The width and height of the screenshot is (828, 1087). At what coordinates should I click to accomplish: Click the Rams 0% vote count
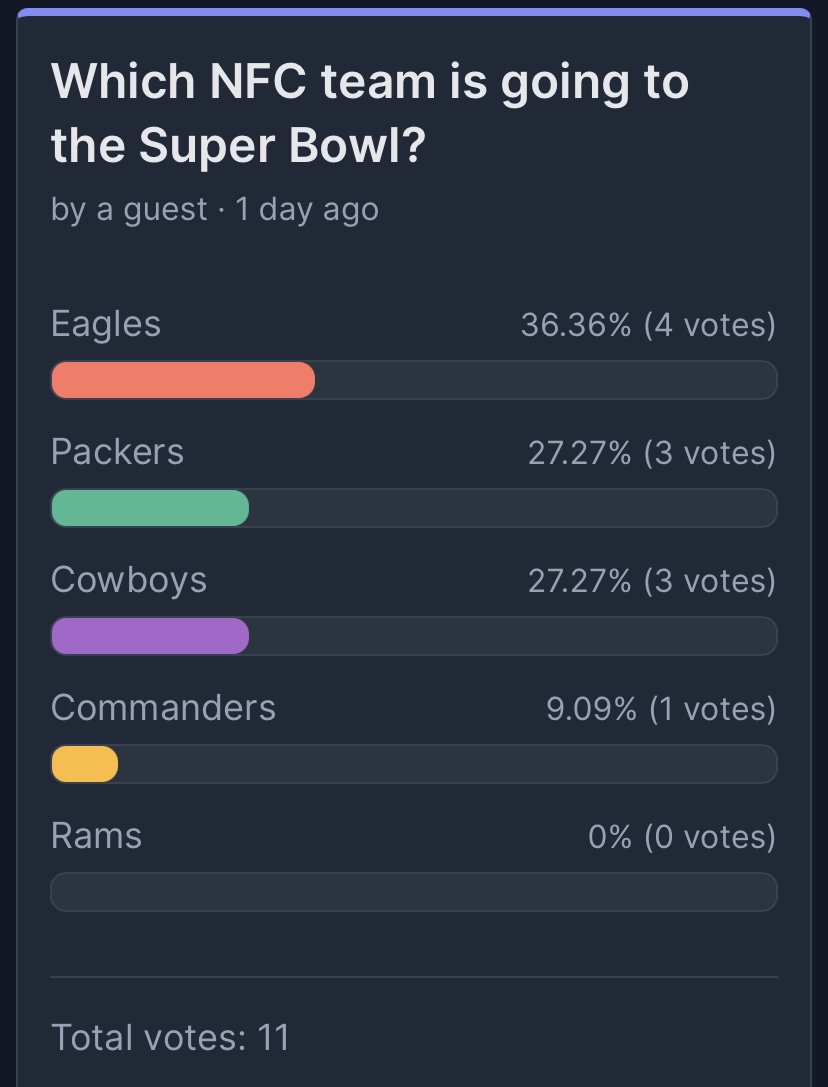[x=682, y=837]
